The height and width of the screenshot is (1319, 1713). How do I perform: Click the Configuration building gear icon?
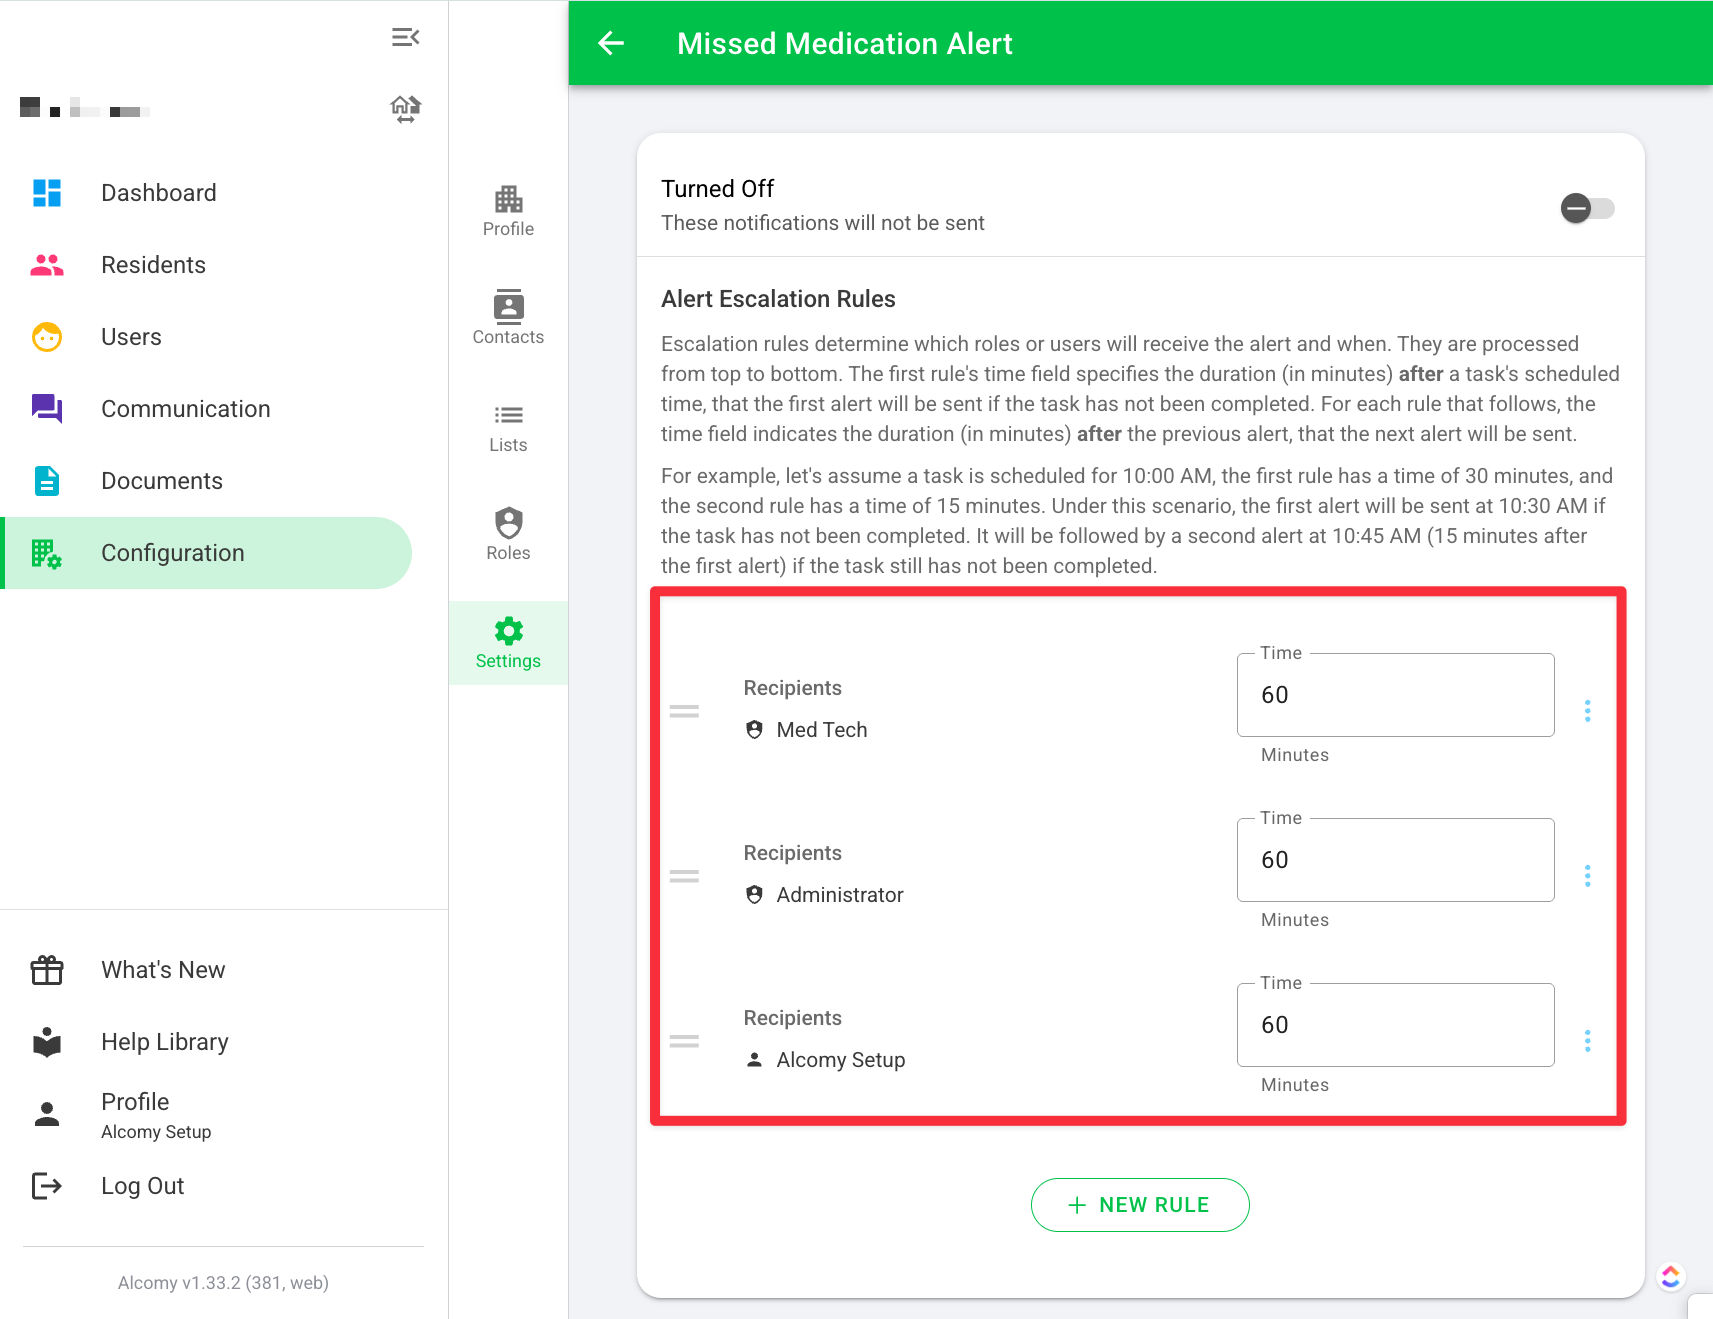tap(47, 553)
